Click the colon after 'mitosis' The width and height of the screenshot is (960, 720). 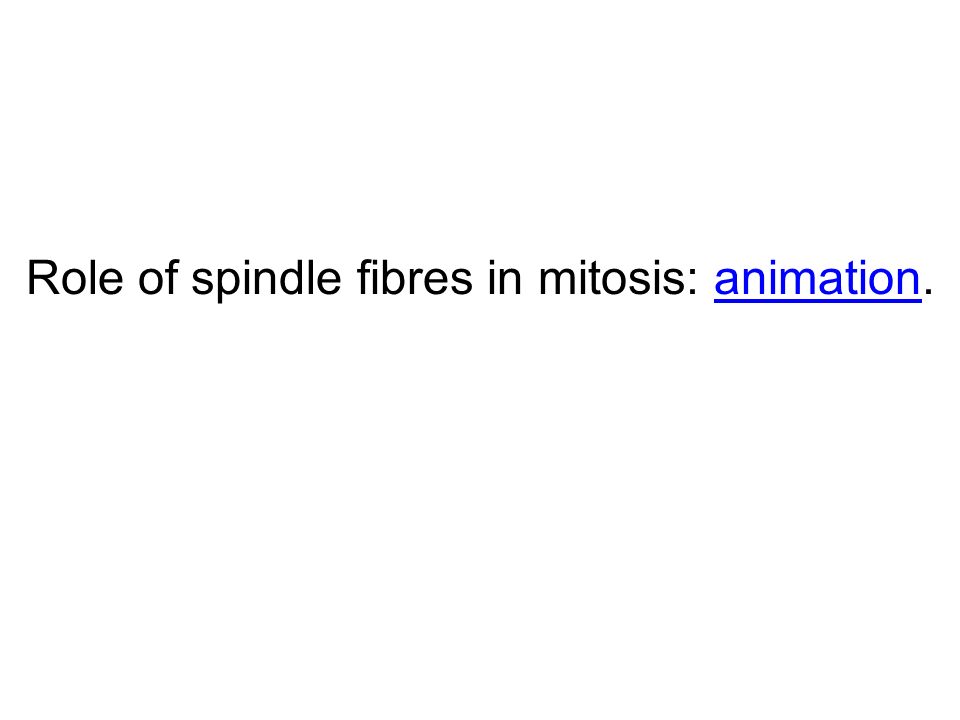pos(692,283)
